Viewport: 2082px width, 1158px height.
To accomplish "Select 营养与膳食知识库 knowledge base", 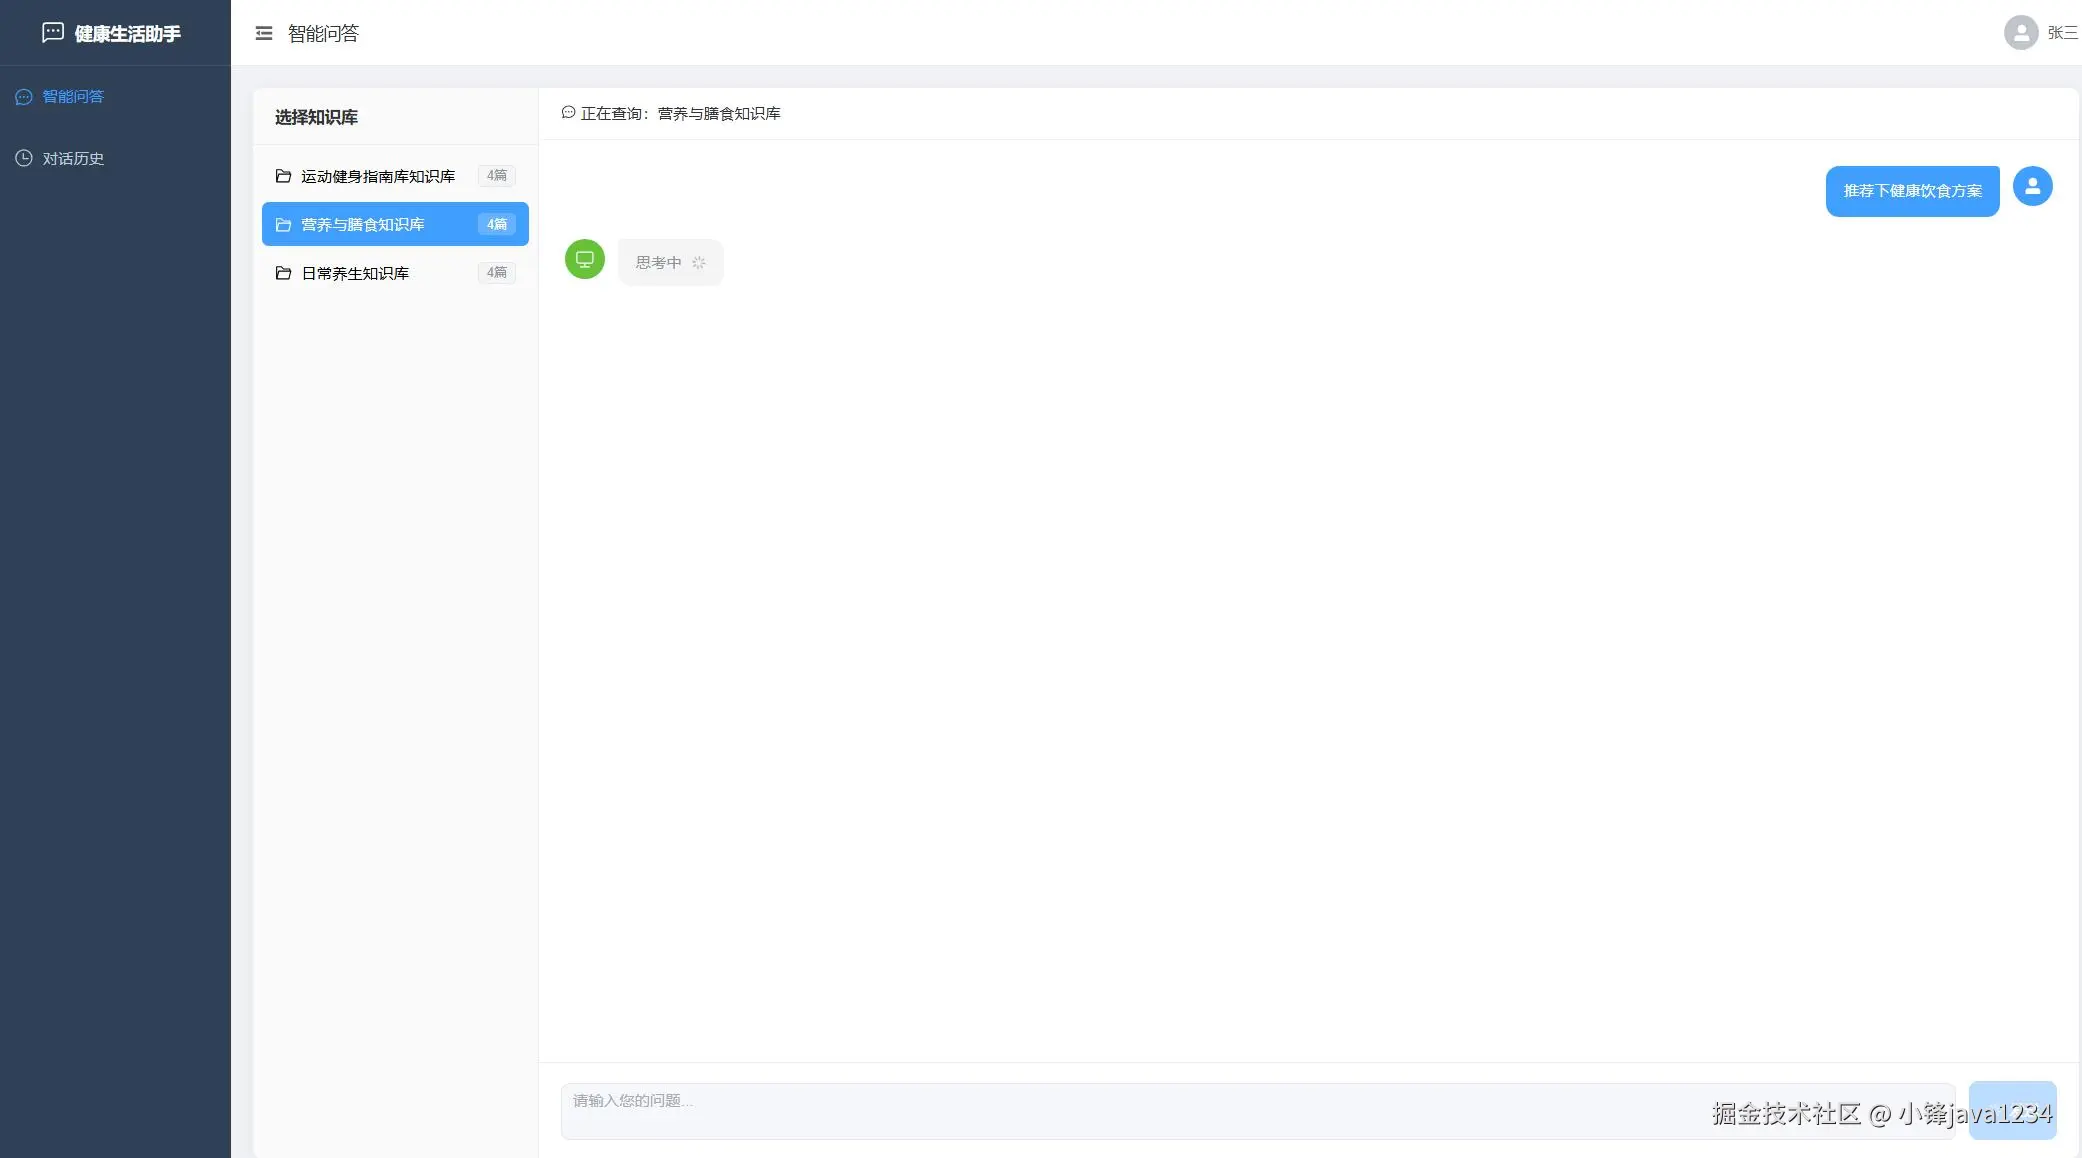I will [363, 225].
